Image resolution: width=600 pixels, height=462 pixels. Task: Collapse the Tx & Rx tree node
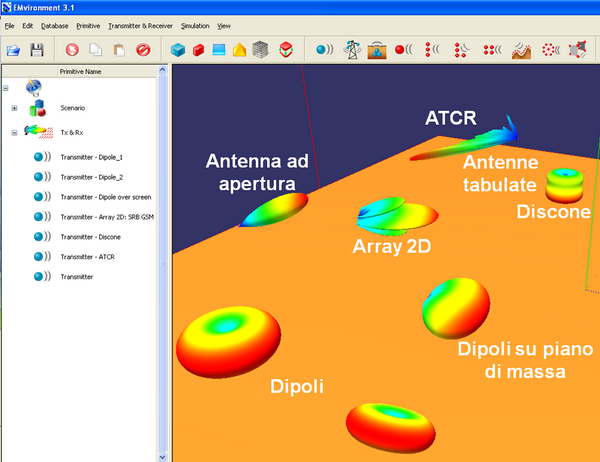14,132
